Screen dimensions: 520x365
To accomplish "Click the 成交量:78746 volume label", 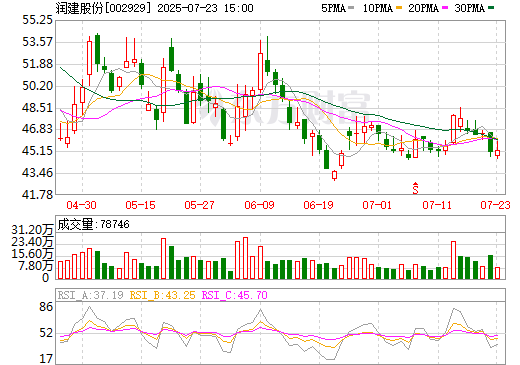I will point(93,224).
